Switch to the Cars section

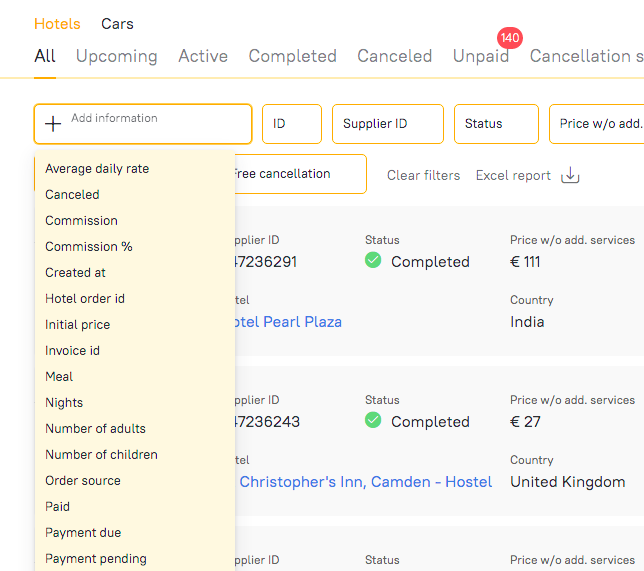(x=117, y=24)
